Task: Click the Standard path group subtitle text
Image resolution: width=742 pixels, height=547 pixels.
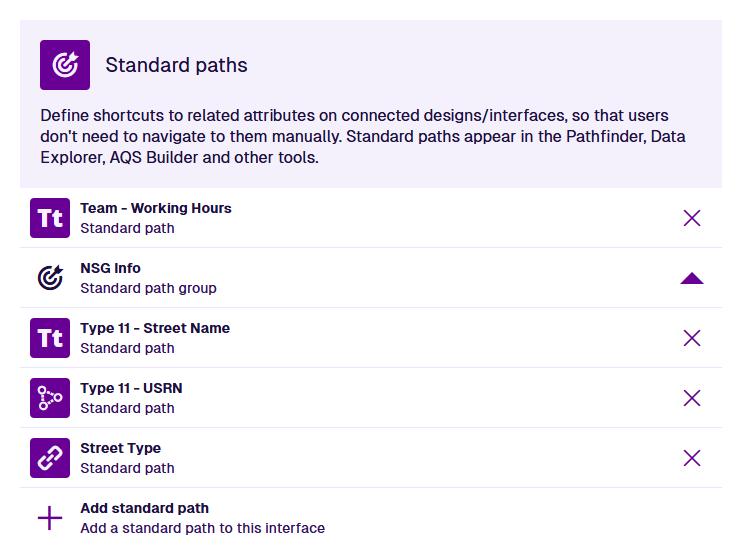Action: 148,288
